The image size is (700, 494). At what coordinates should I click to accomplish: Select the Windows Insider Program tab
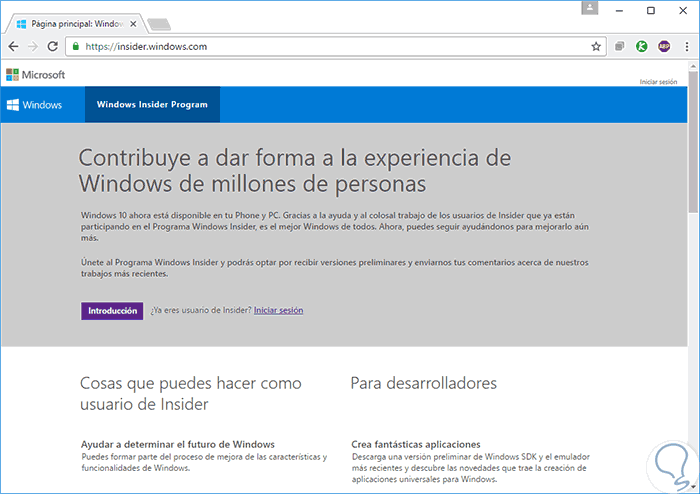152,104
